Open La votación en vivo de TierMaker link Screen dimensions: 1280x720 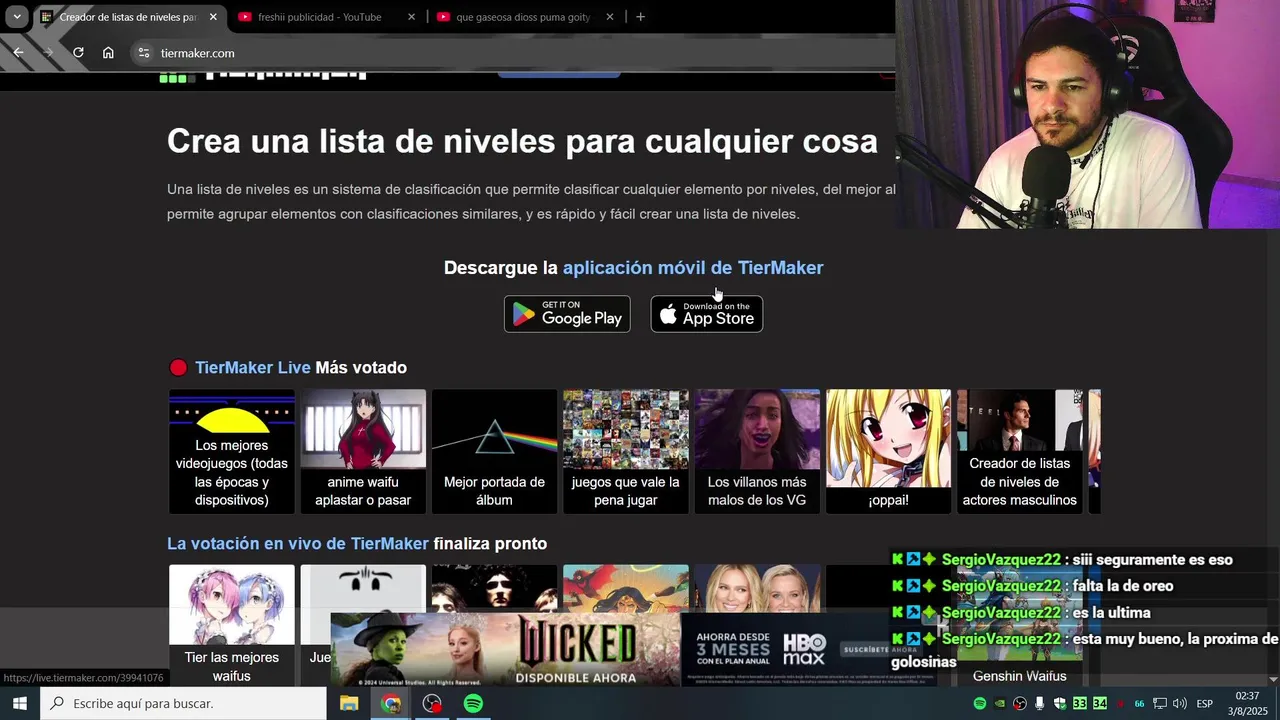coord(298,544)
